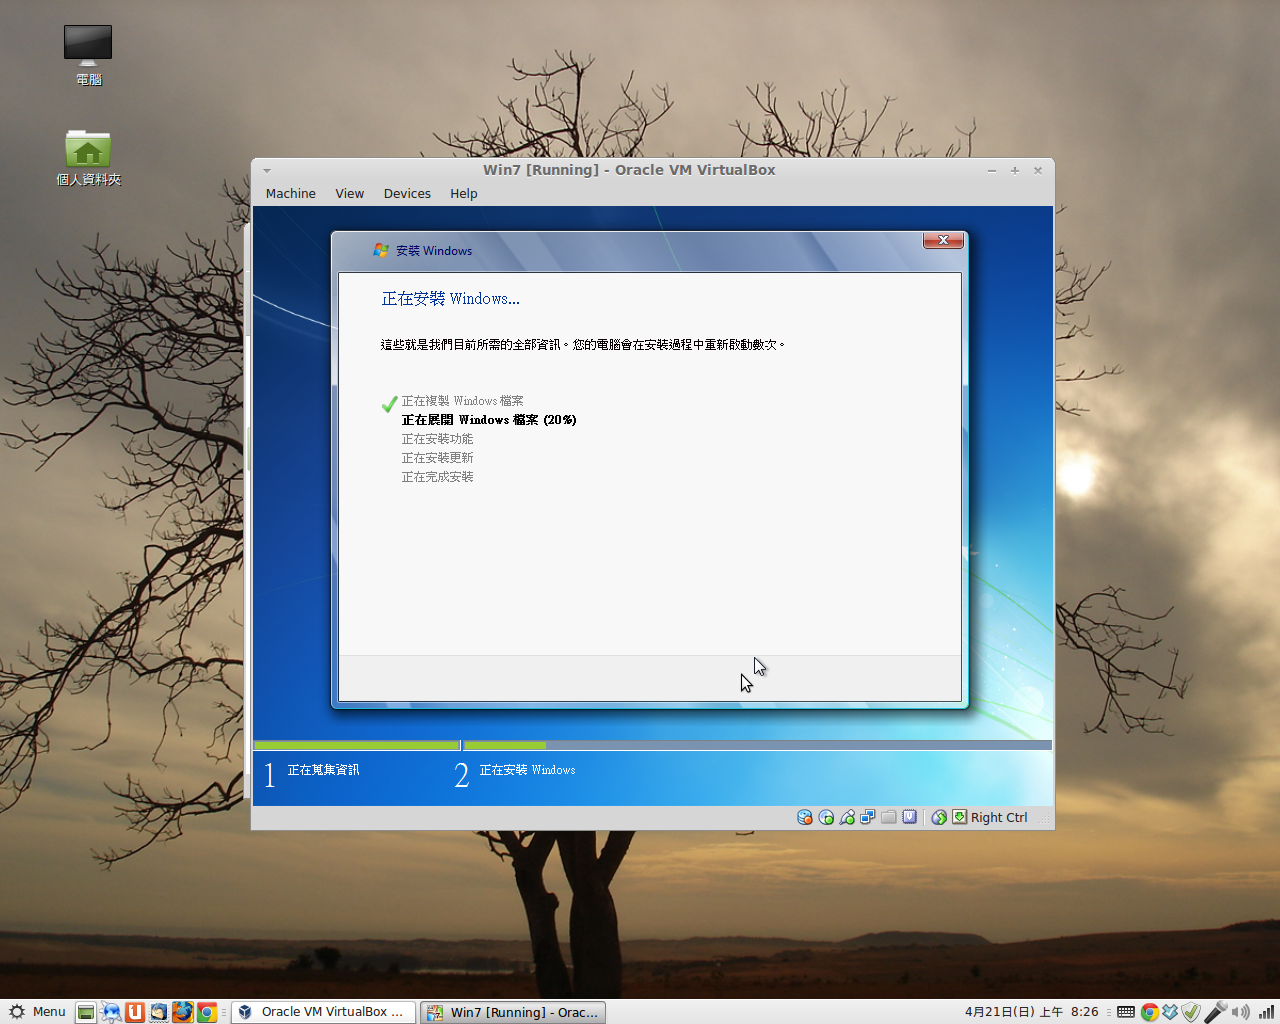Open the 電腦 computer desktop icon
Image resolution: width=1280 pixels, height=1024 pixels.
pyautogui.click(x=88, y=55)
